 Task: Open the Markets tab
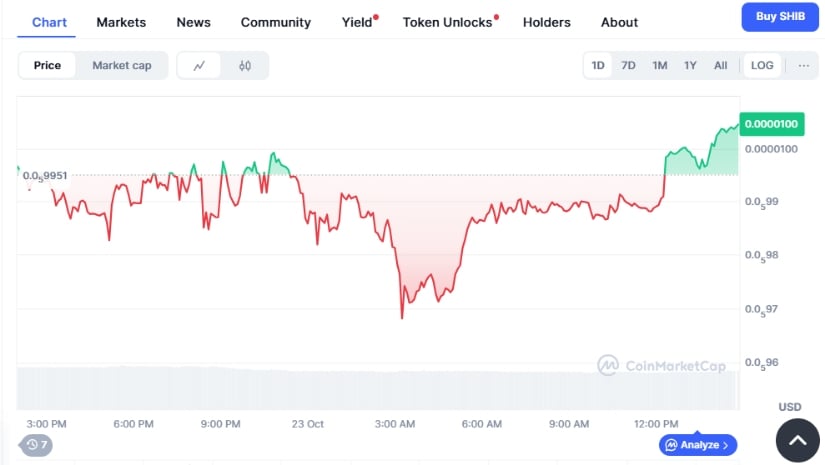(121, 22)
